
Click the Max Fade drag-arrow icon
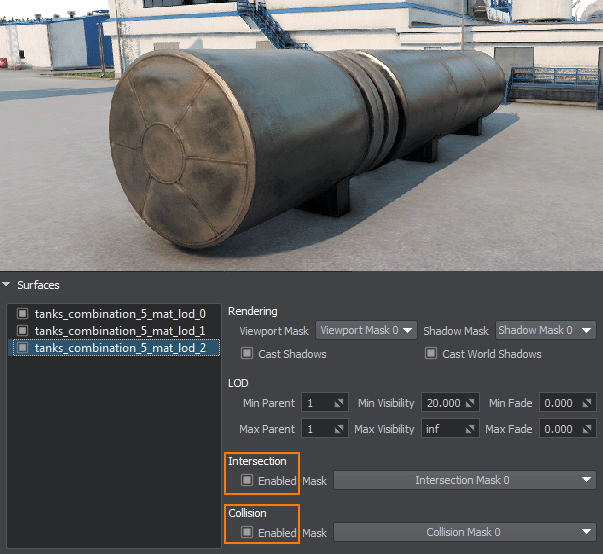[x=587, y=429]
